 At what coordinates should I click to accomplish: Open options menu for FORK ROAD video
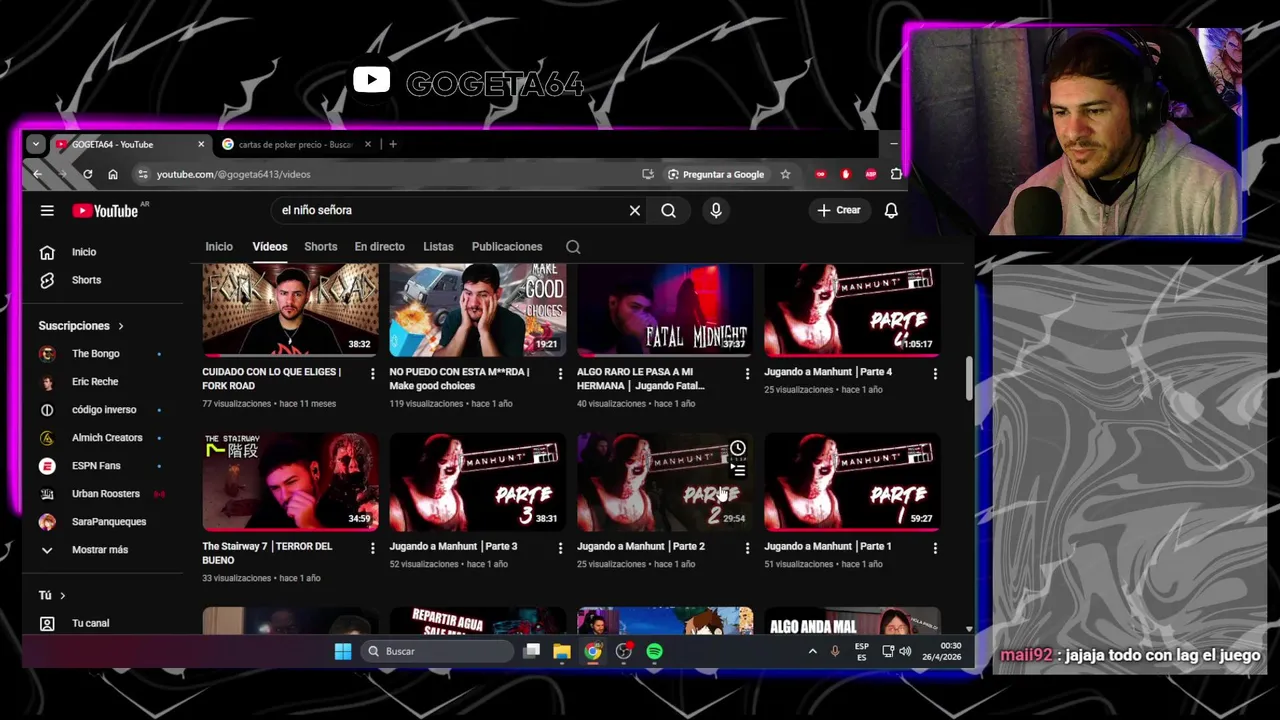tap(373, 373)
